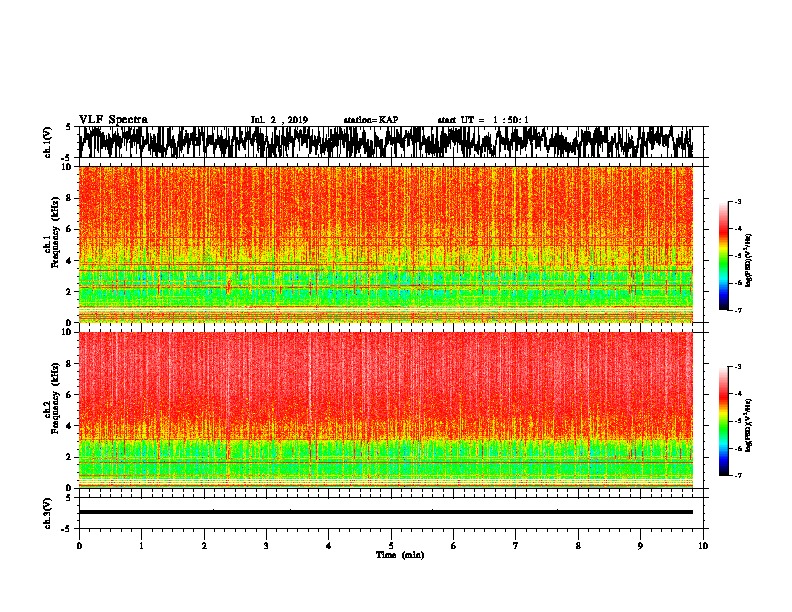Click the time axis tick label "3"
The height and width of the screenshot is (612, 792).
(266, 546)
